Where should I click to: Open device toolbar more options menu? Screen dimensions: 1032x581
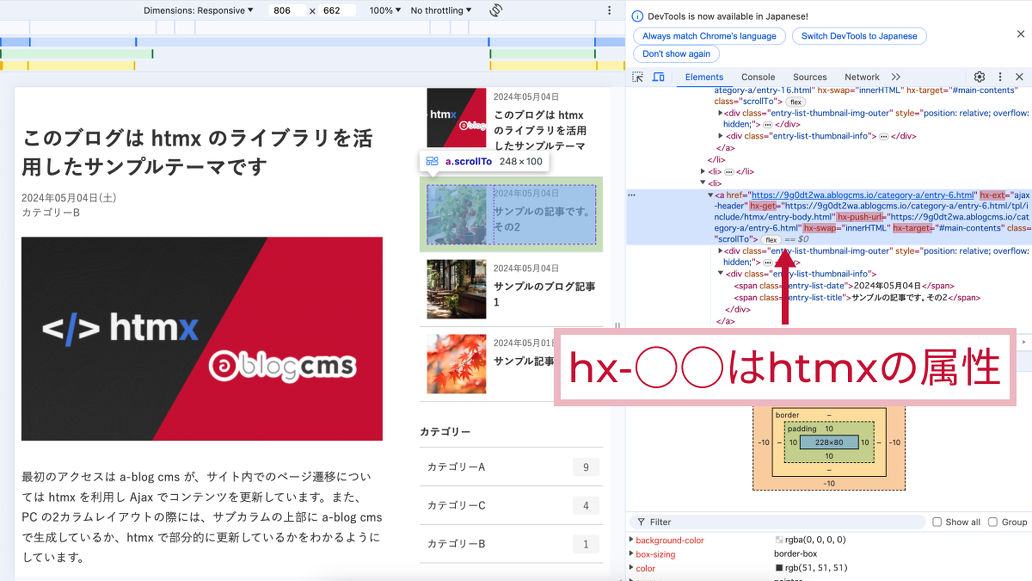[609, 11]
